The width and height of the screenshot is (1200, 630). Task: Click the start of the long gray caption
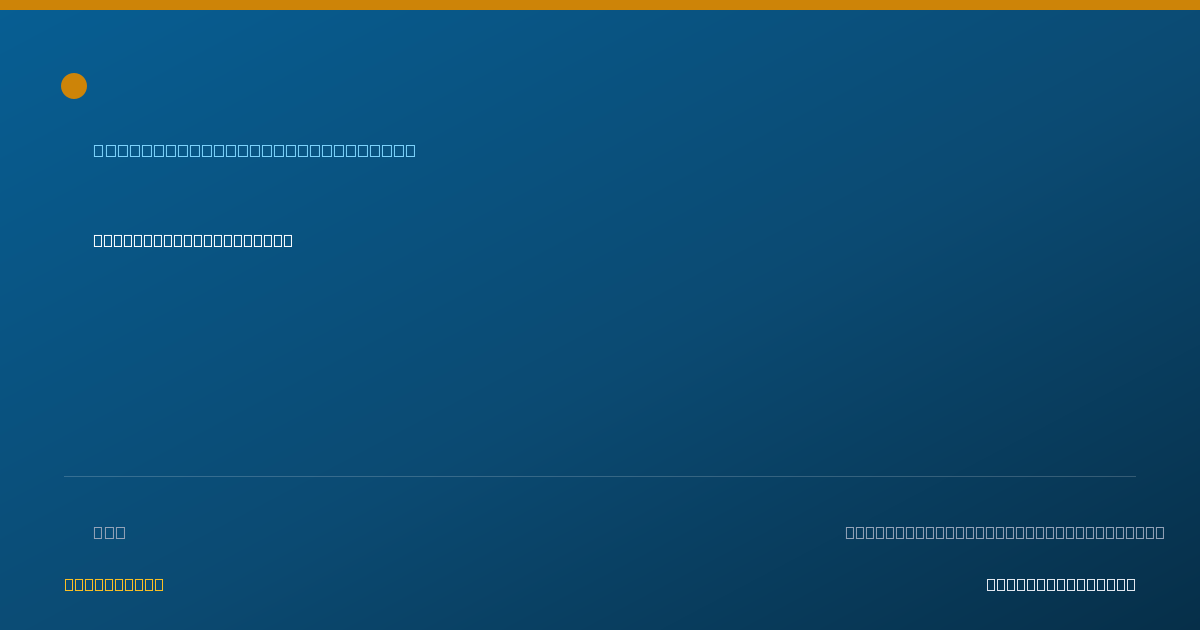point(850,532)
